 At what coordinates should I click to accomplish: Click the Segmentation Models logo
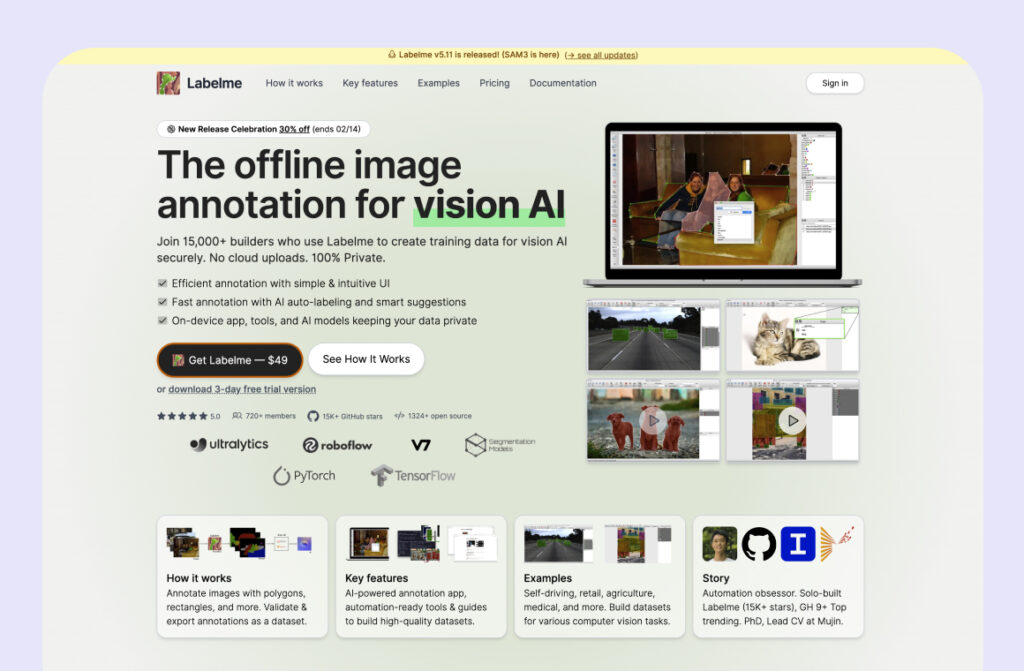click(500, 445)
